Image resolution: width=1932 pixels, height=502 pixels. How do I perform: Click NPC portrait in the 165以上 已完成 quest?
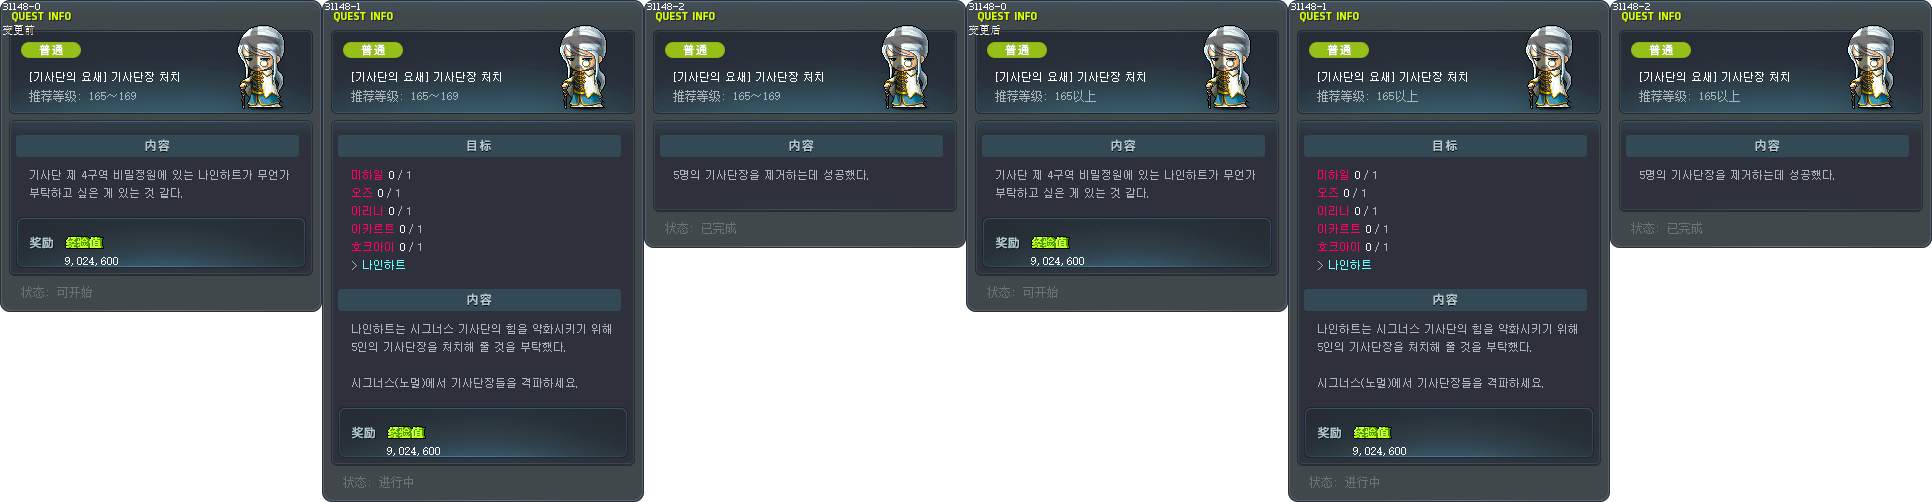point(1871,67)
